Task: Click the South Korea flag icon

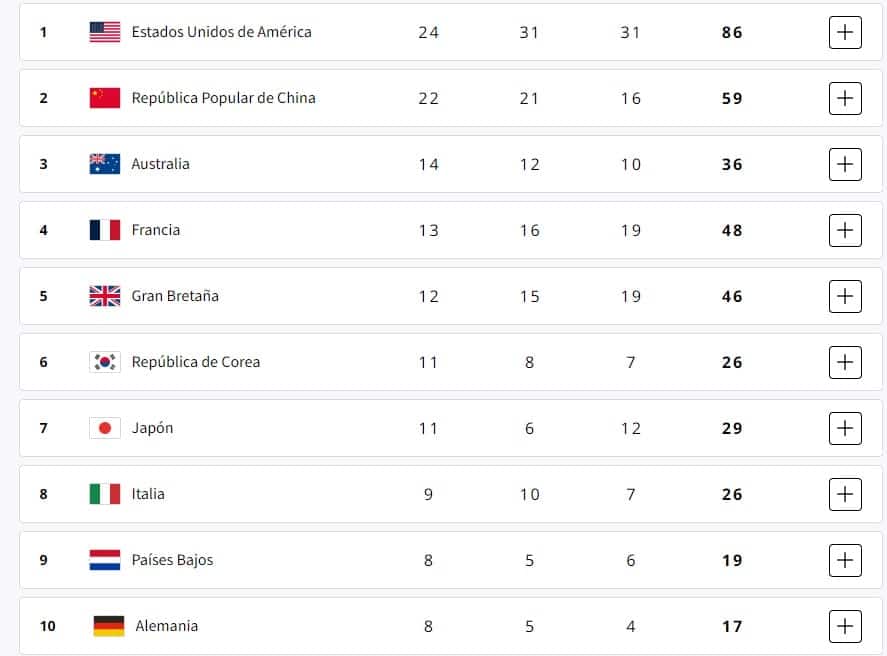Action: tap(105, 362)
